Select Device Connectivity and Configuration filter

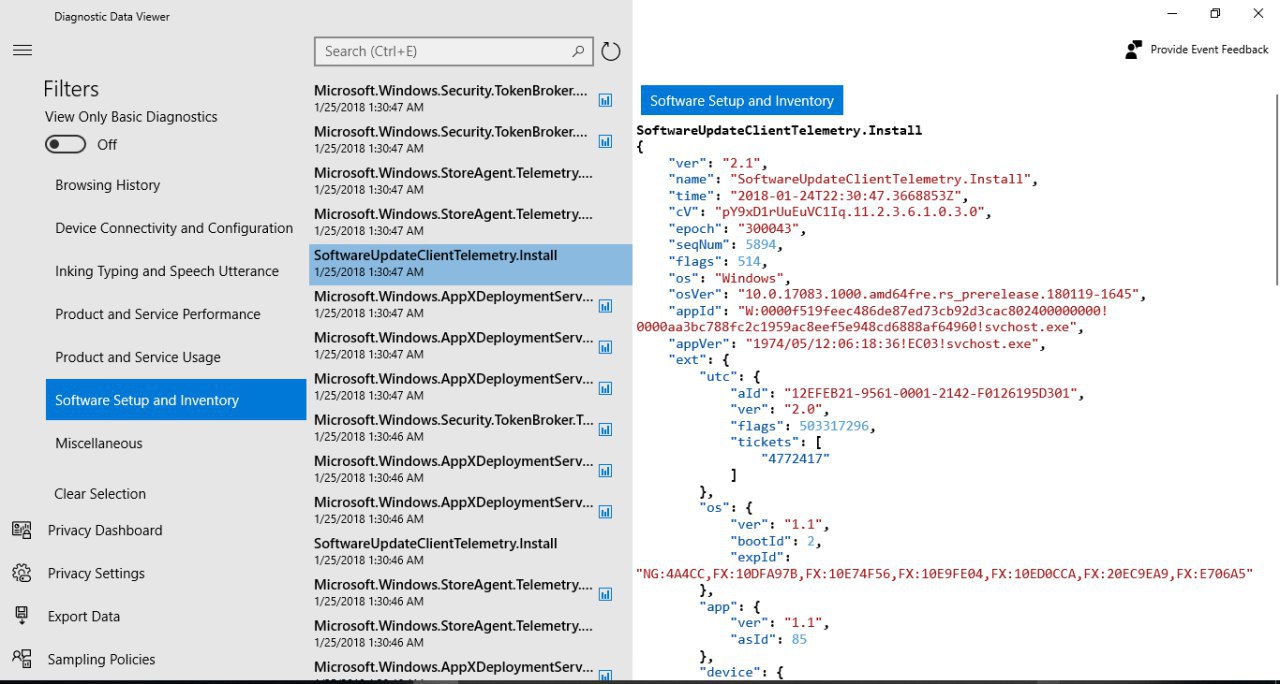tap(174, 228)
